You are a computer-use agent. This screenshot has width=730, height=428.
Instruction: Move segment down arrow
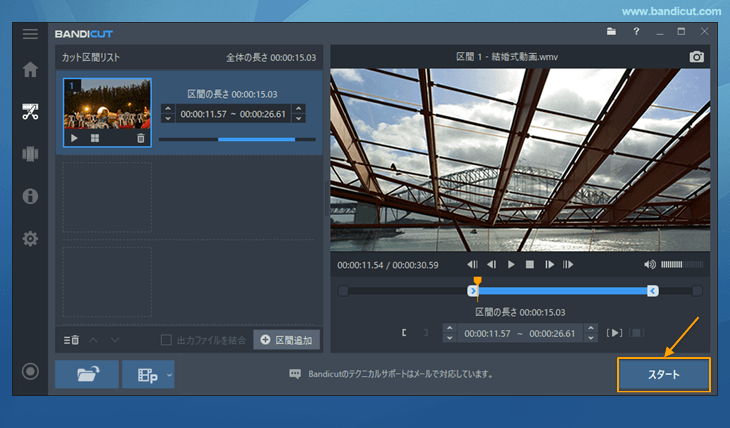115,340
